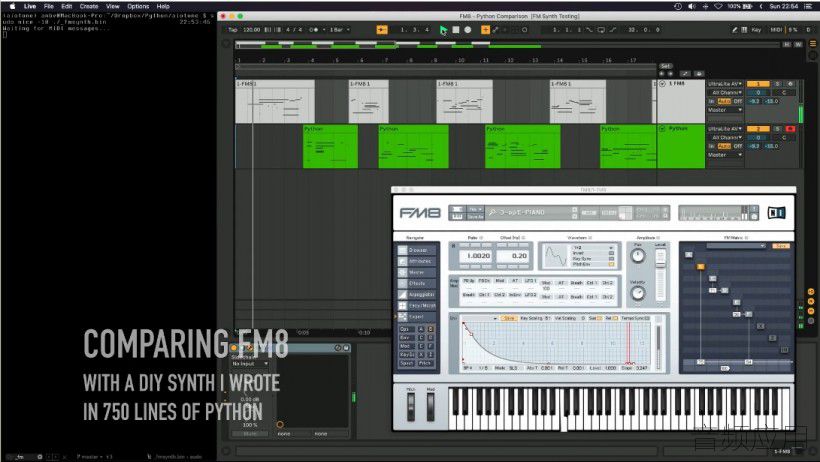820x462 pixels.
Task: Open the 1+2 waveform dropdown
Action: pyautogui.click(x=594, y=247)
